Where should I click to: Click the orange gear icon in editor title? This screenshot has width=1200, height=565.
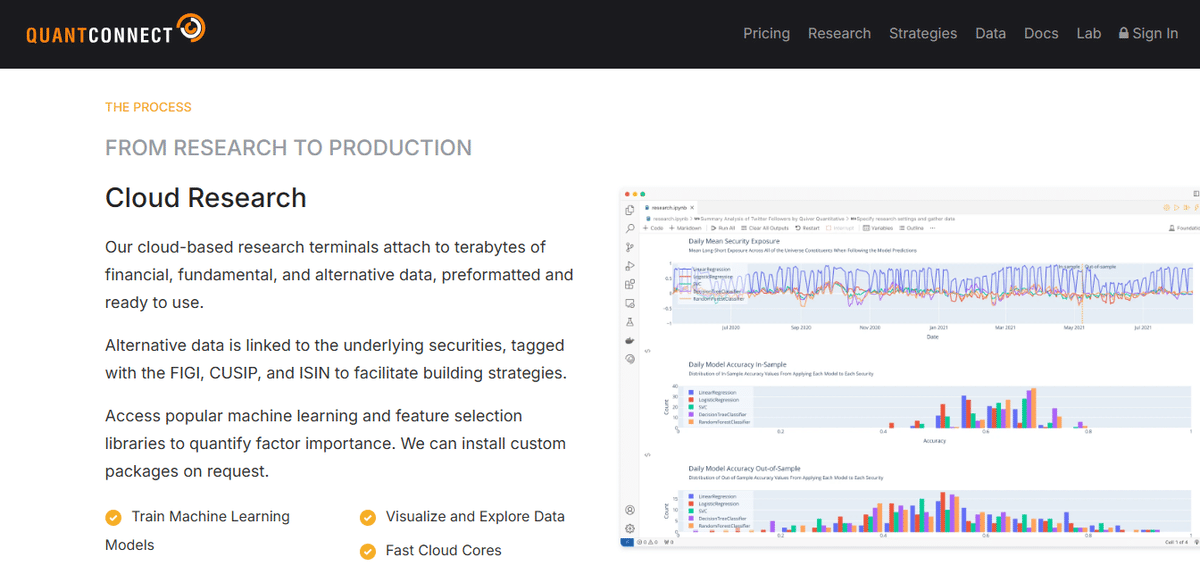click(1166, 207)
